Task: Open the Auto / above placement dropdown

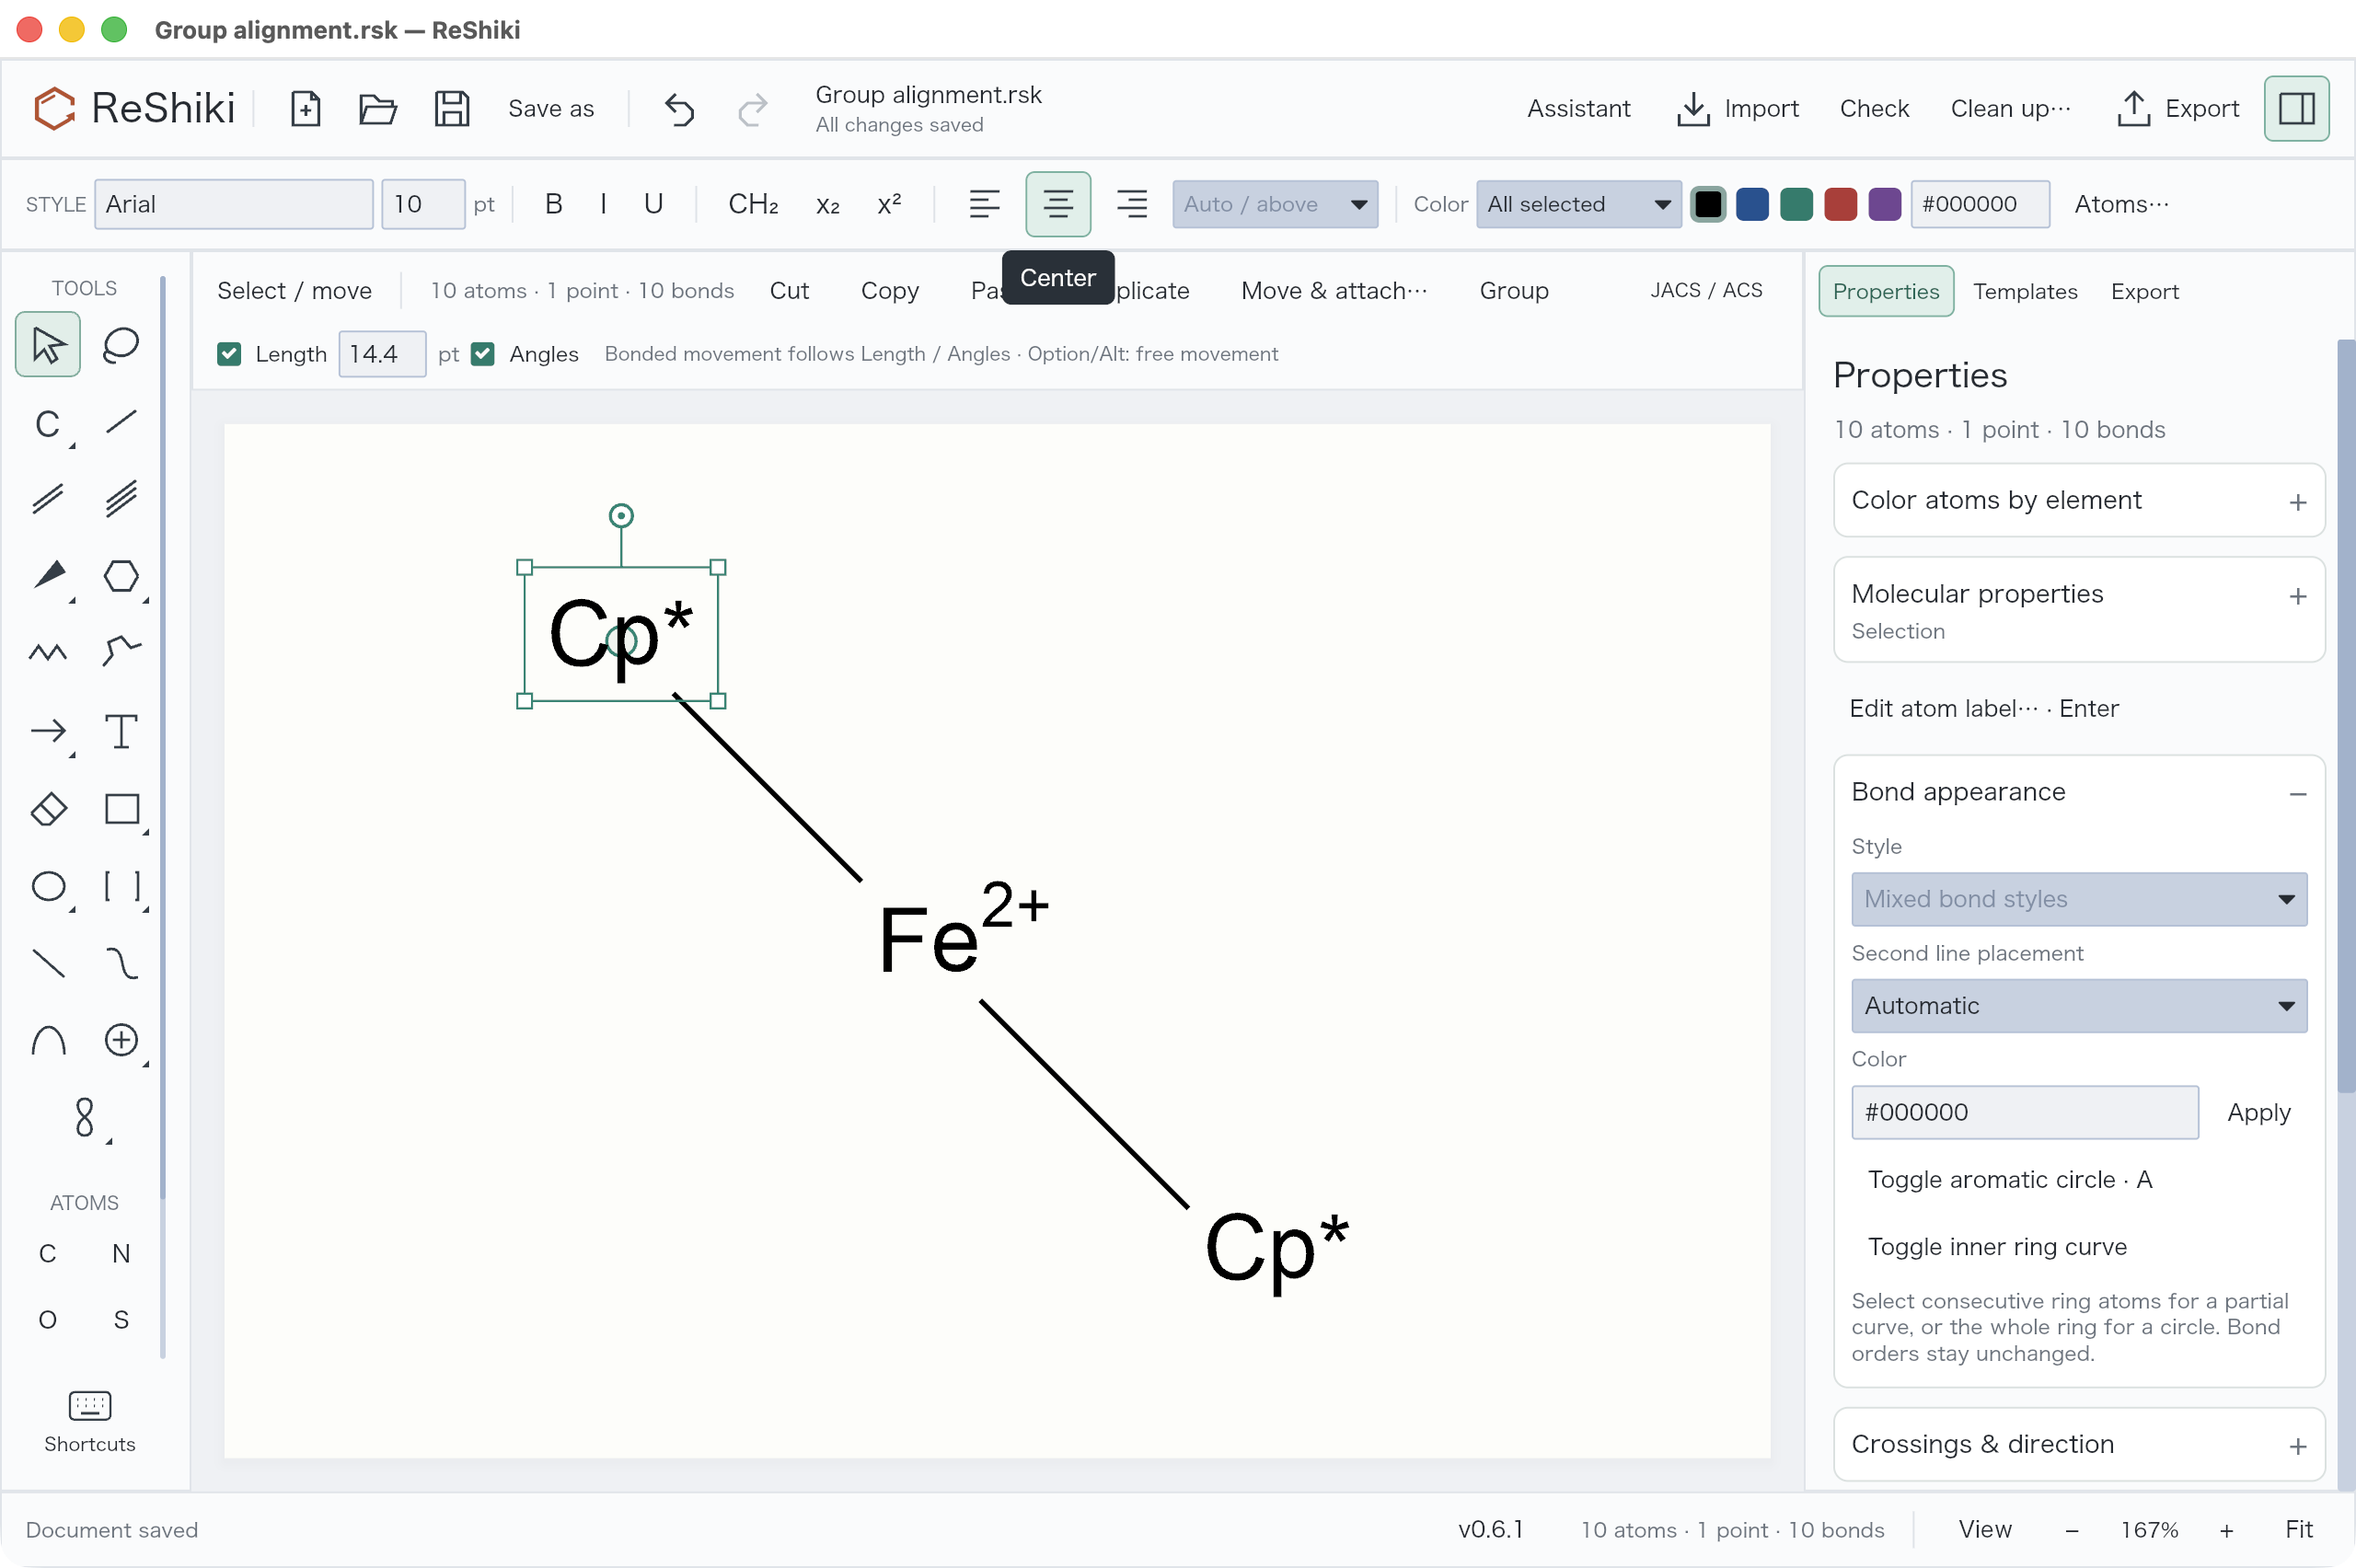Action: 1275,204
